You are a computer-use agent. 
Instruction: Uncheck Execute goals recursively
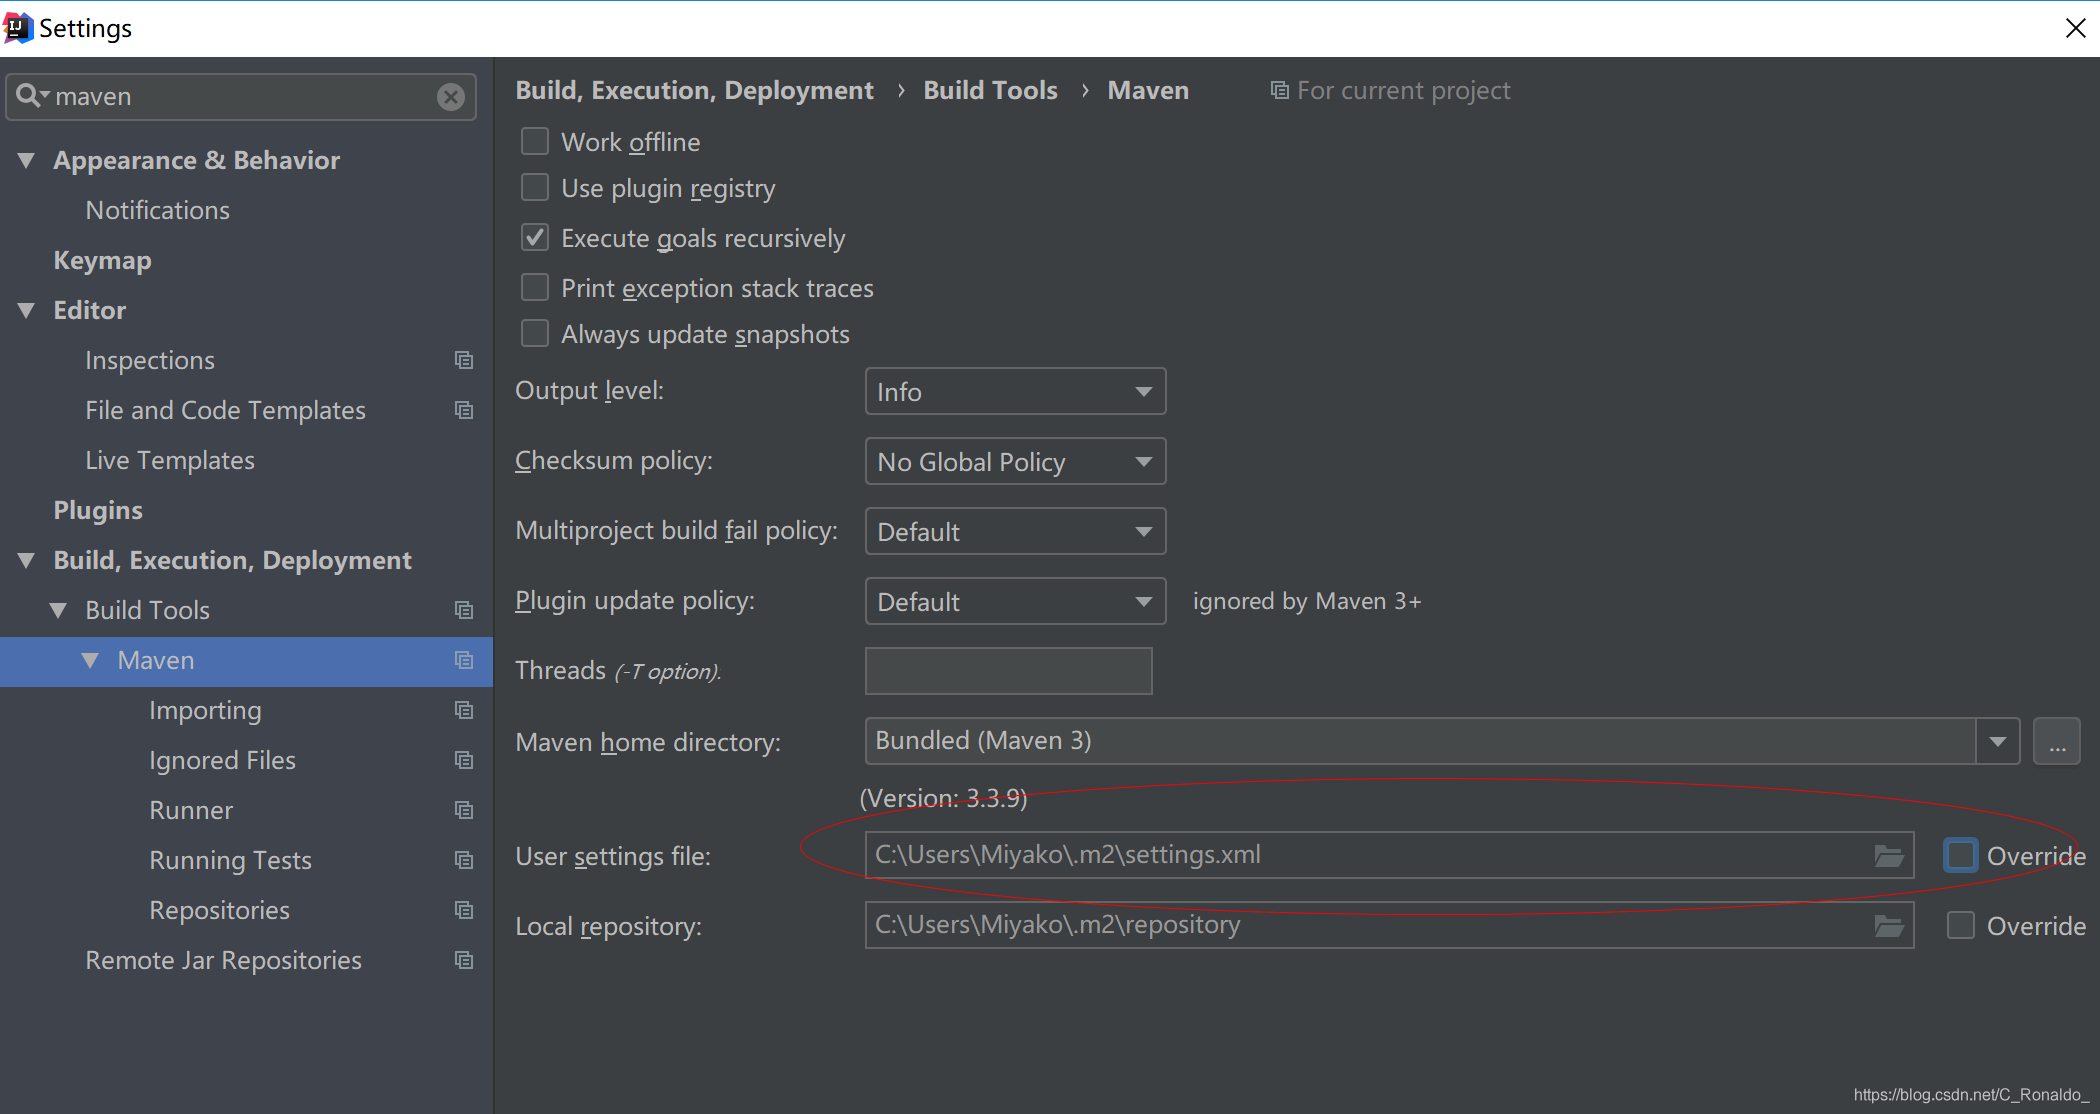535,237
